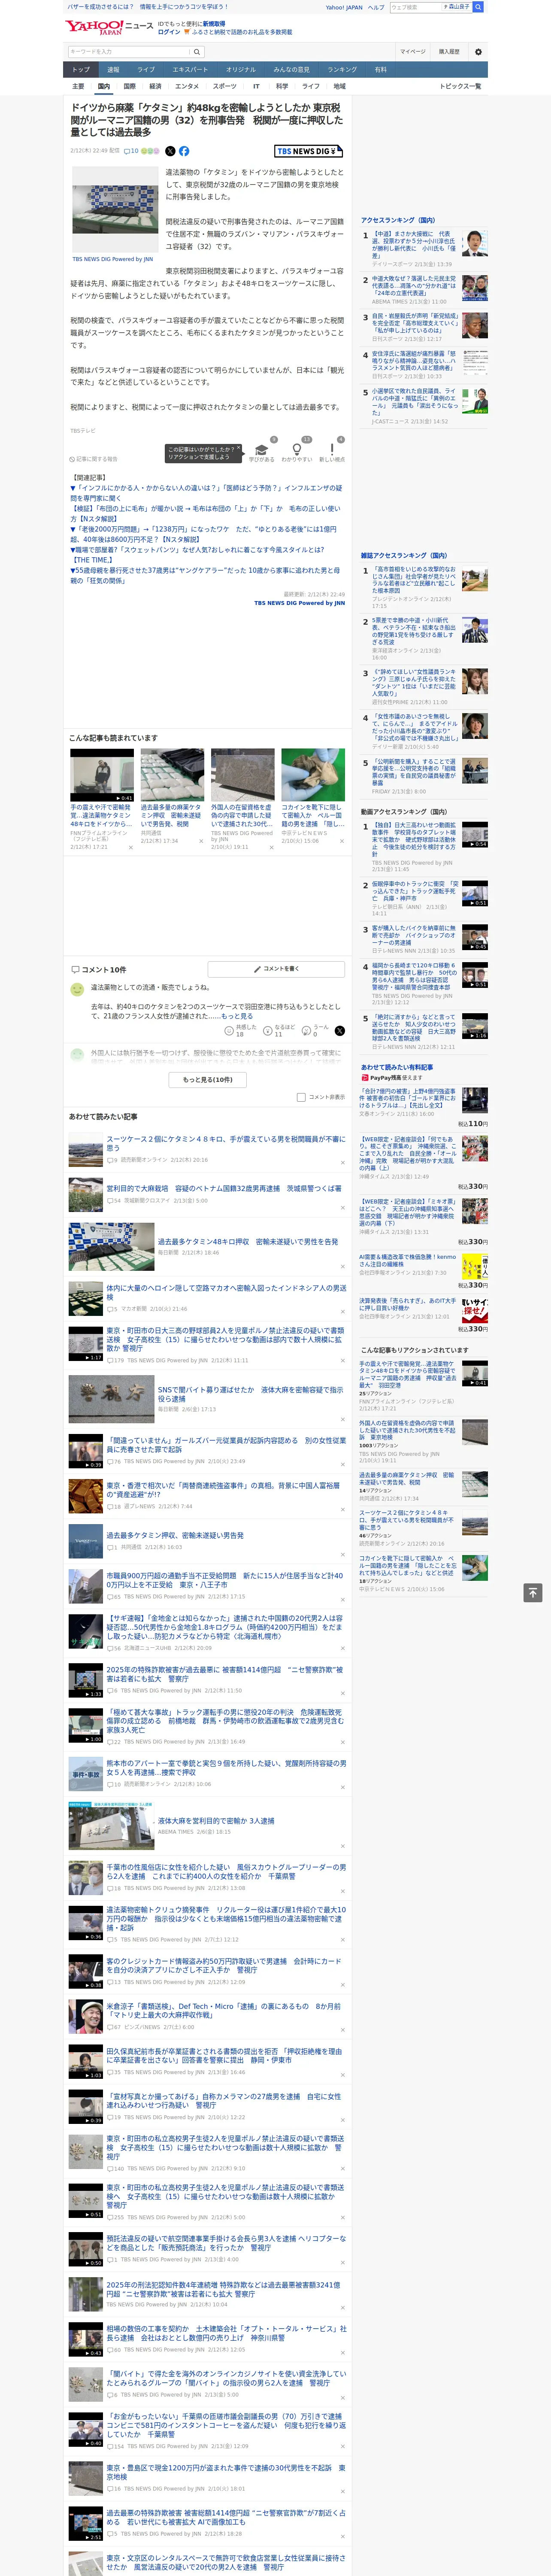Select the トップ tab
The width and height of the screenshot is (551, 2576).
81,69
